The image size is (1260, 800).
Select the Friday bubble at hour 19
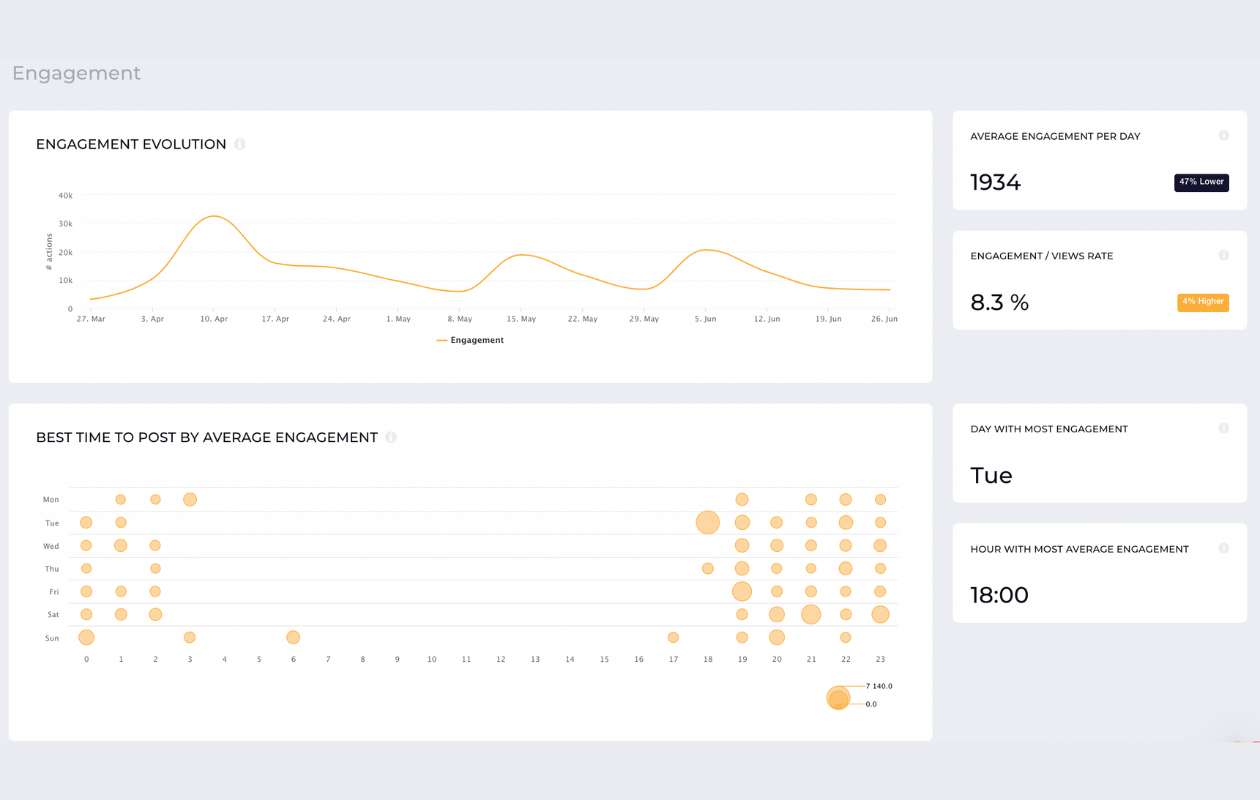742,592
